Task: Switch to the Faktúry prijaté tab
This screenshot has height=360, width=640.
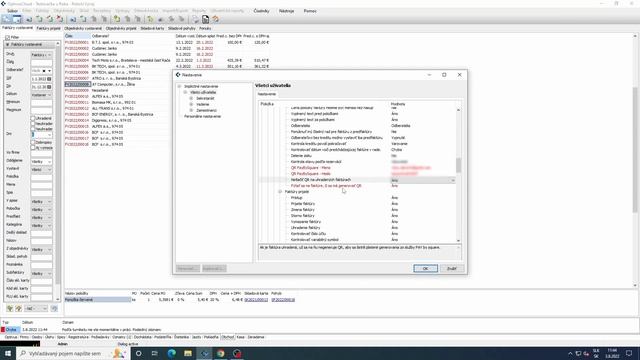Action: [49, 29]
